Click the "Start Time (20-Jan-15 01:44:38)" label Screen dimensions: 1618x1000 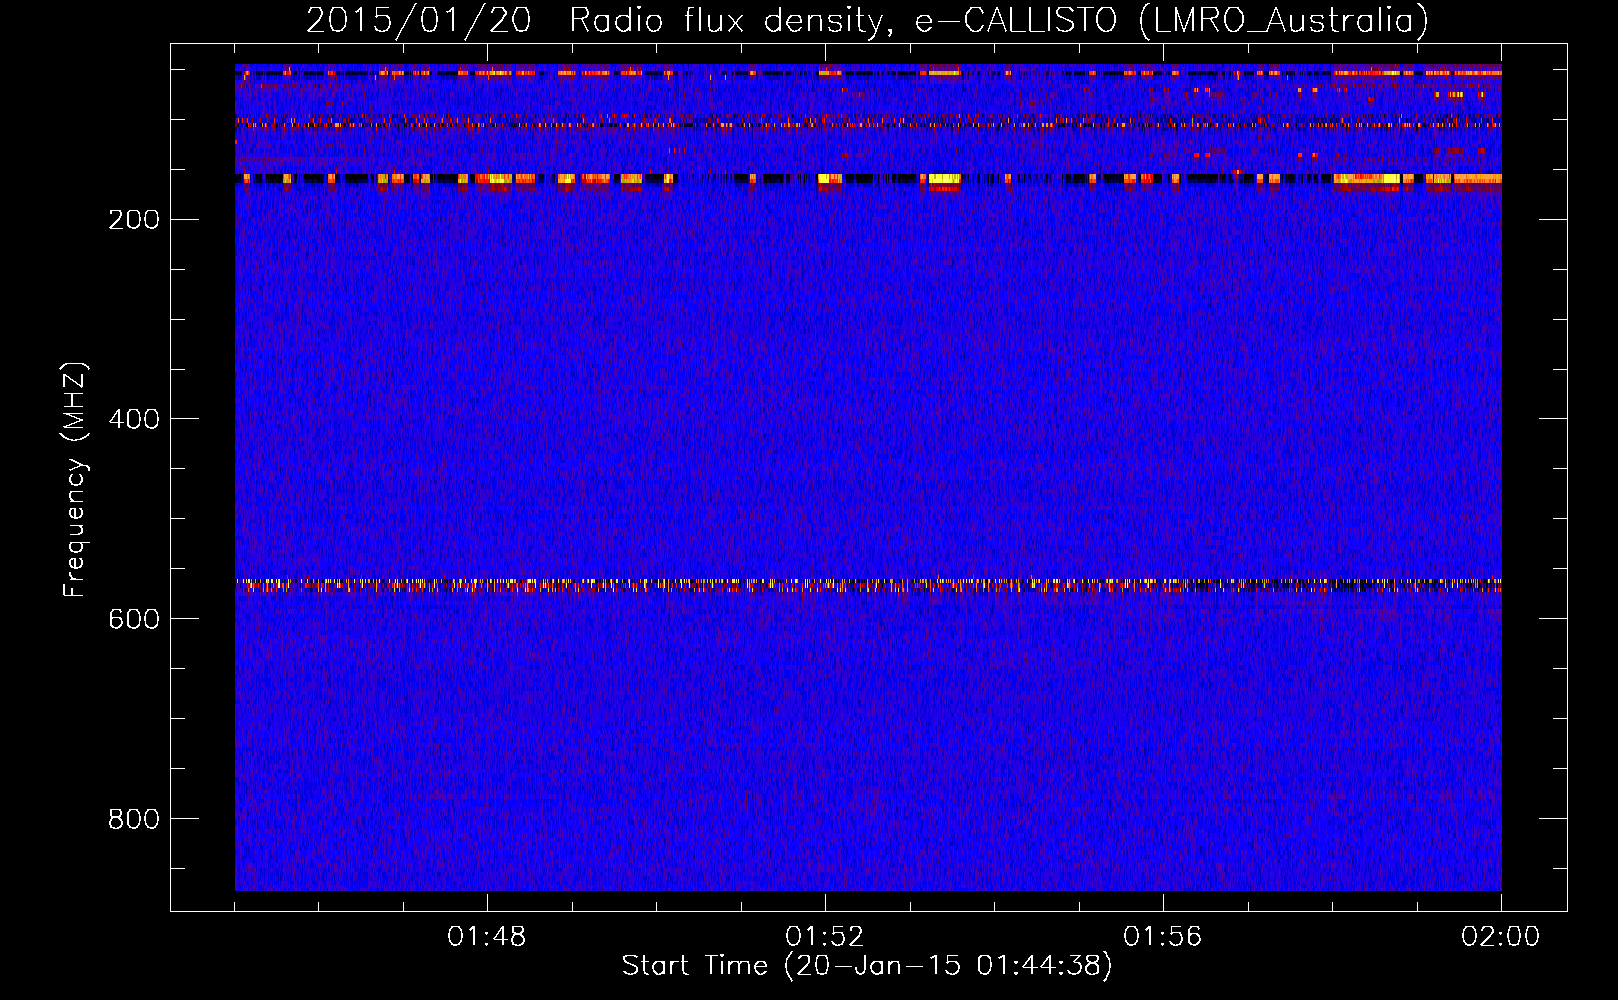(x=867, y=966)
